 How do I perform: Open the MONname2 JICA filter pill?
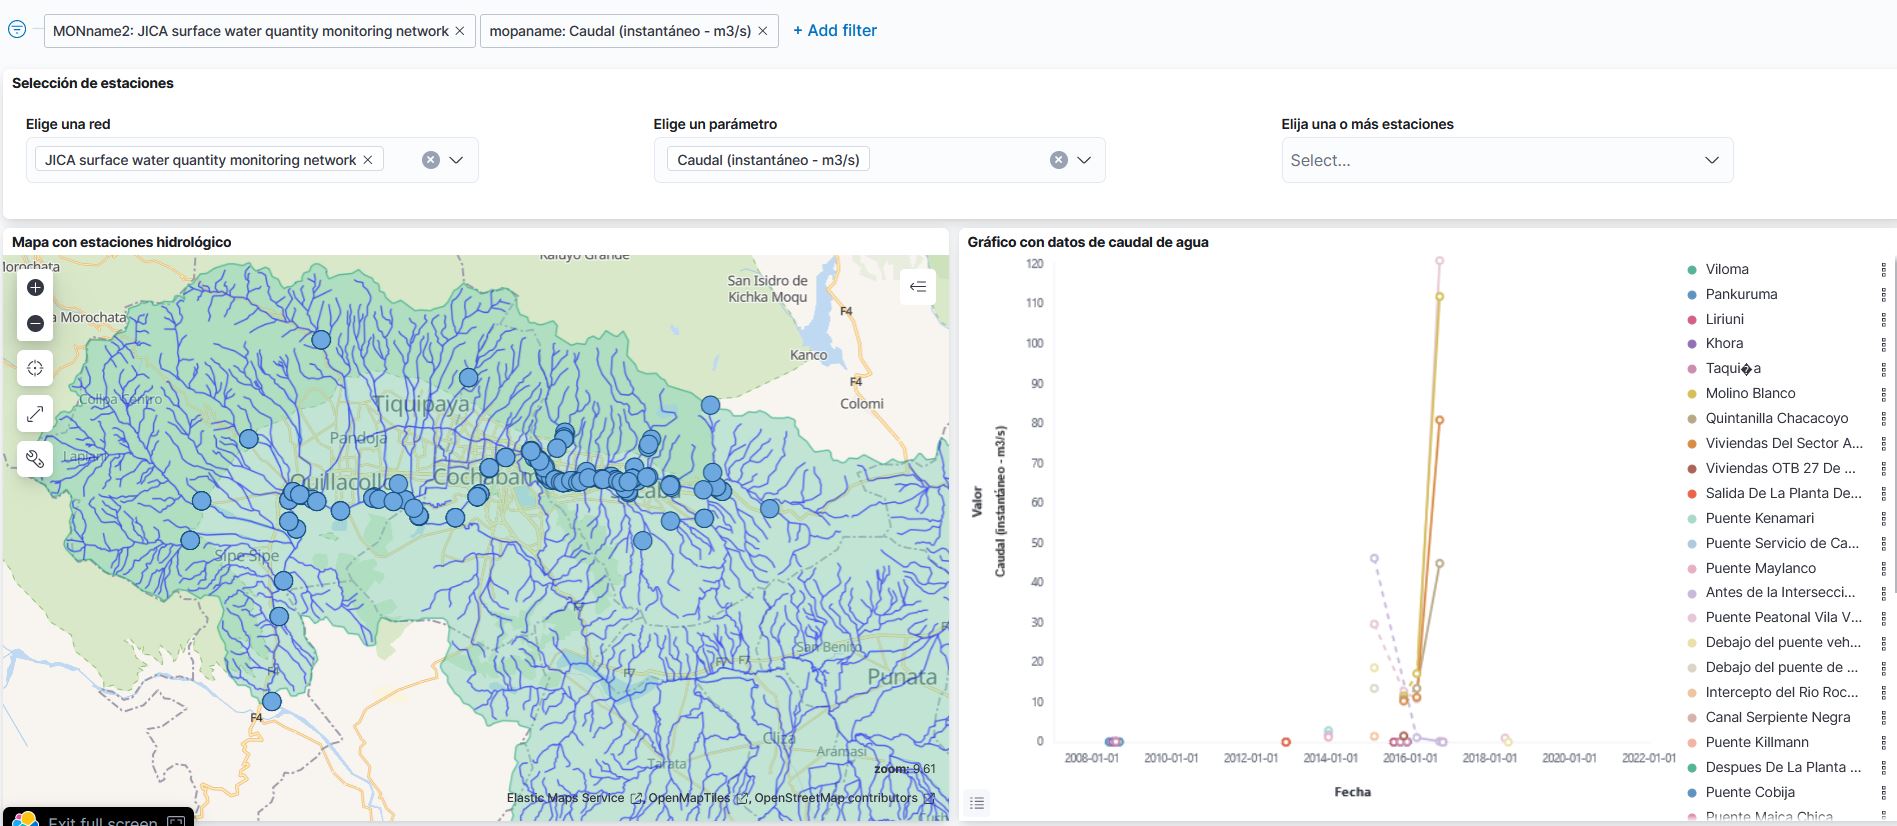click(251, 31)
